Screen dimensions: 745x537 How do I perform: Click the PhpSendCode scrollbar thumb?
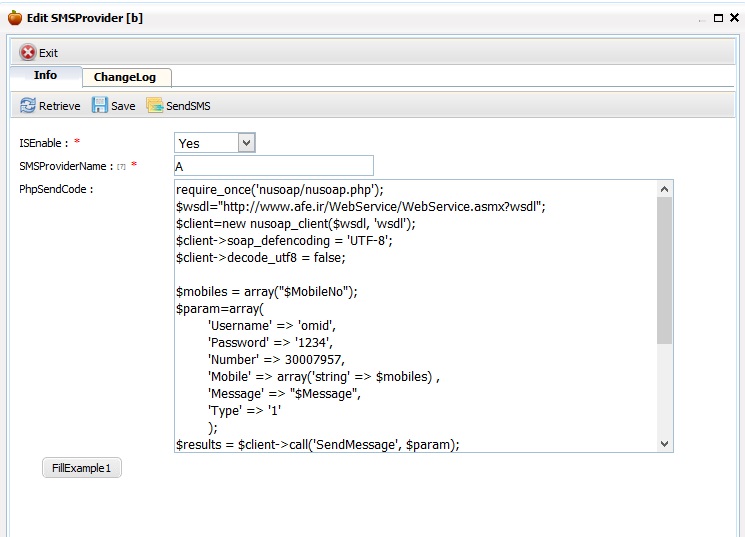[x=665, y=270]
